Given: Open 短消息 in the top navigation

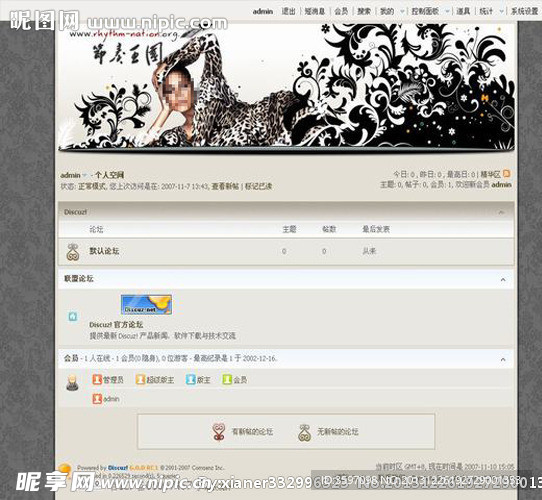Looking at the screenshot, I should 315,11.
